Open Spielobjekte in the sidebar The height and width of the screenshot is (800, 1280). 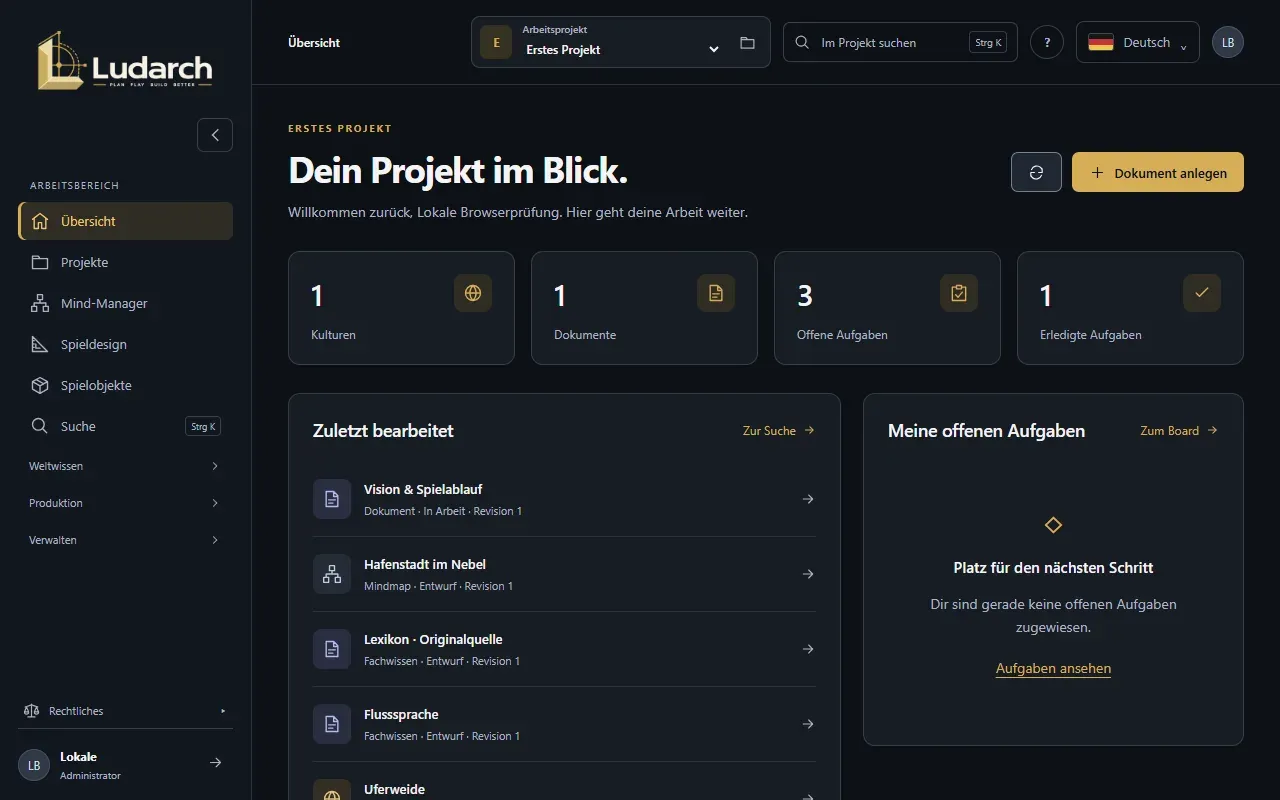point(125,385)
